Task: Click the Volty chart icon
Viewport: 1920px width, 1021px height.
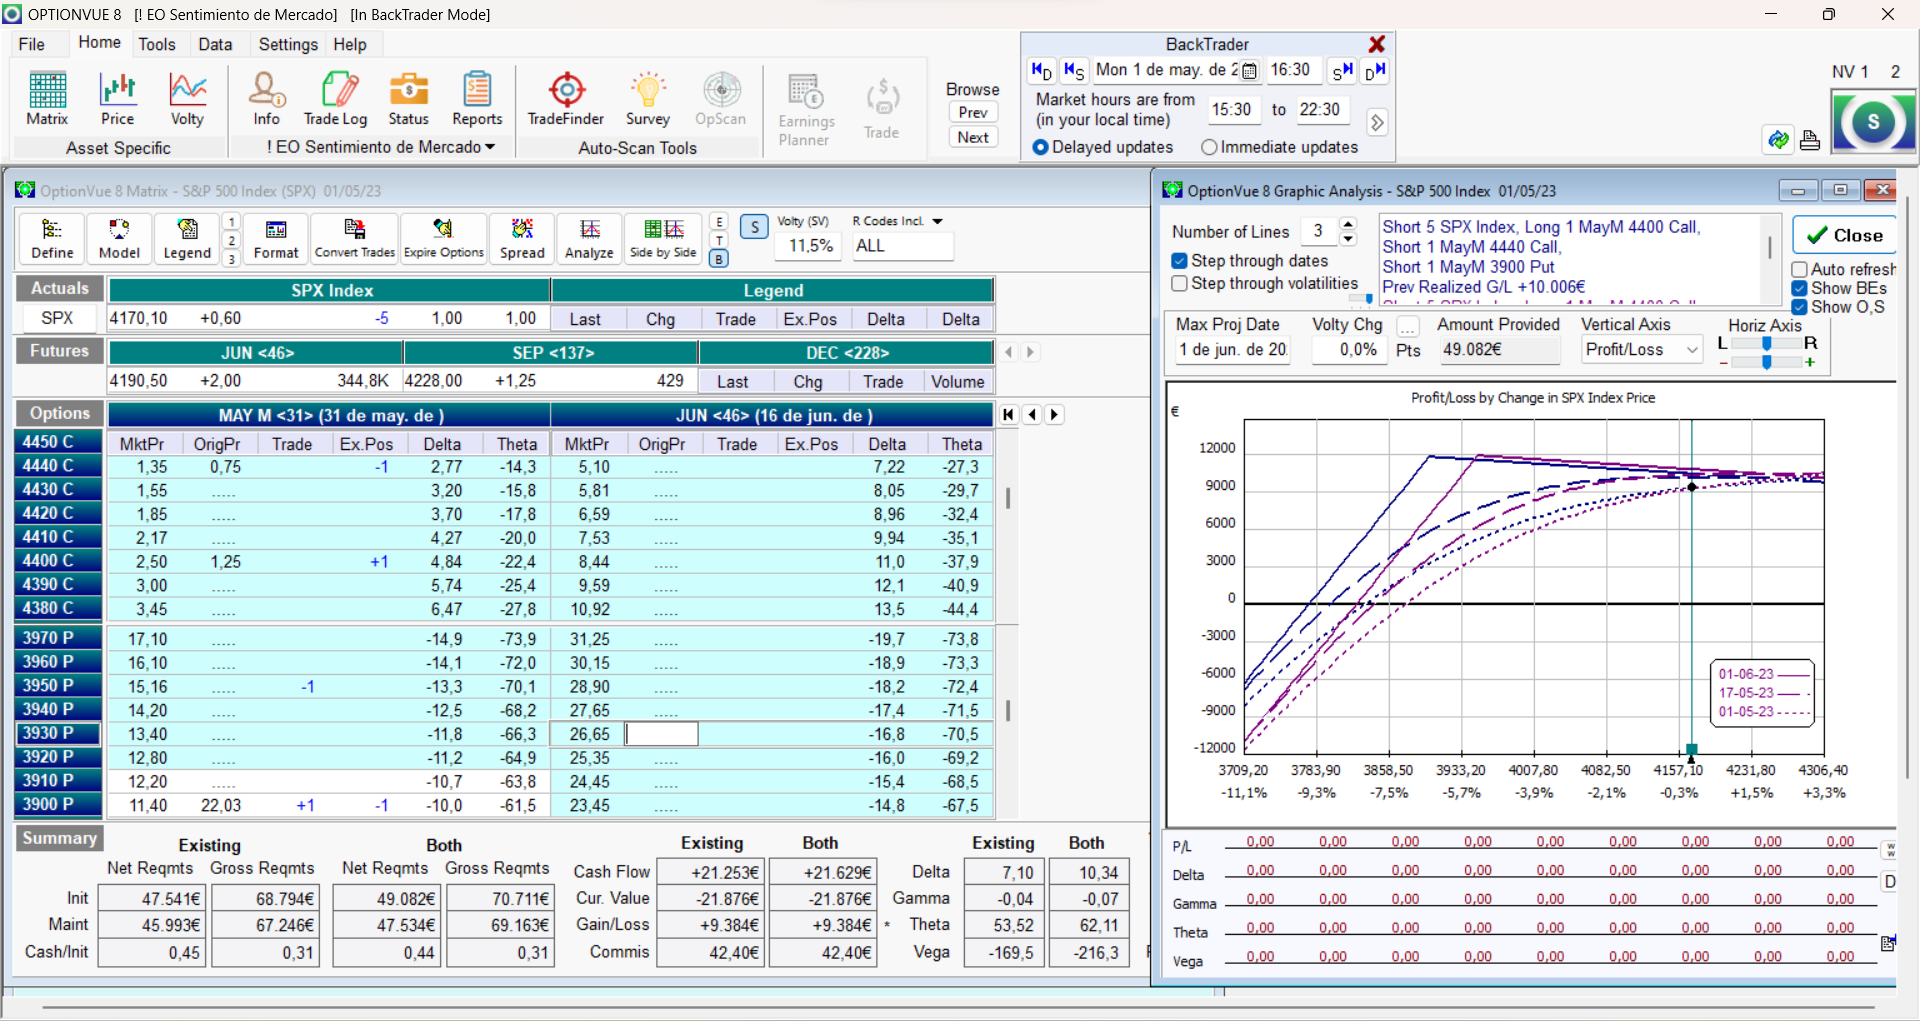Action: pos(187,98)
